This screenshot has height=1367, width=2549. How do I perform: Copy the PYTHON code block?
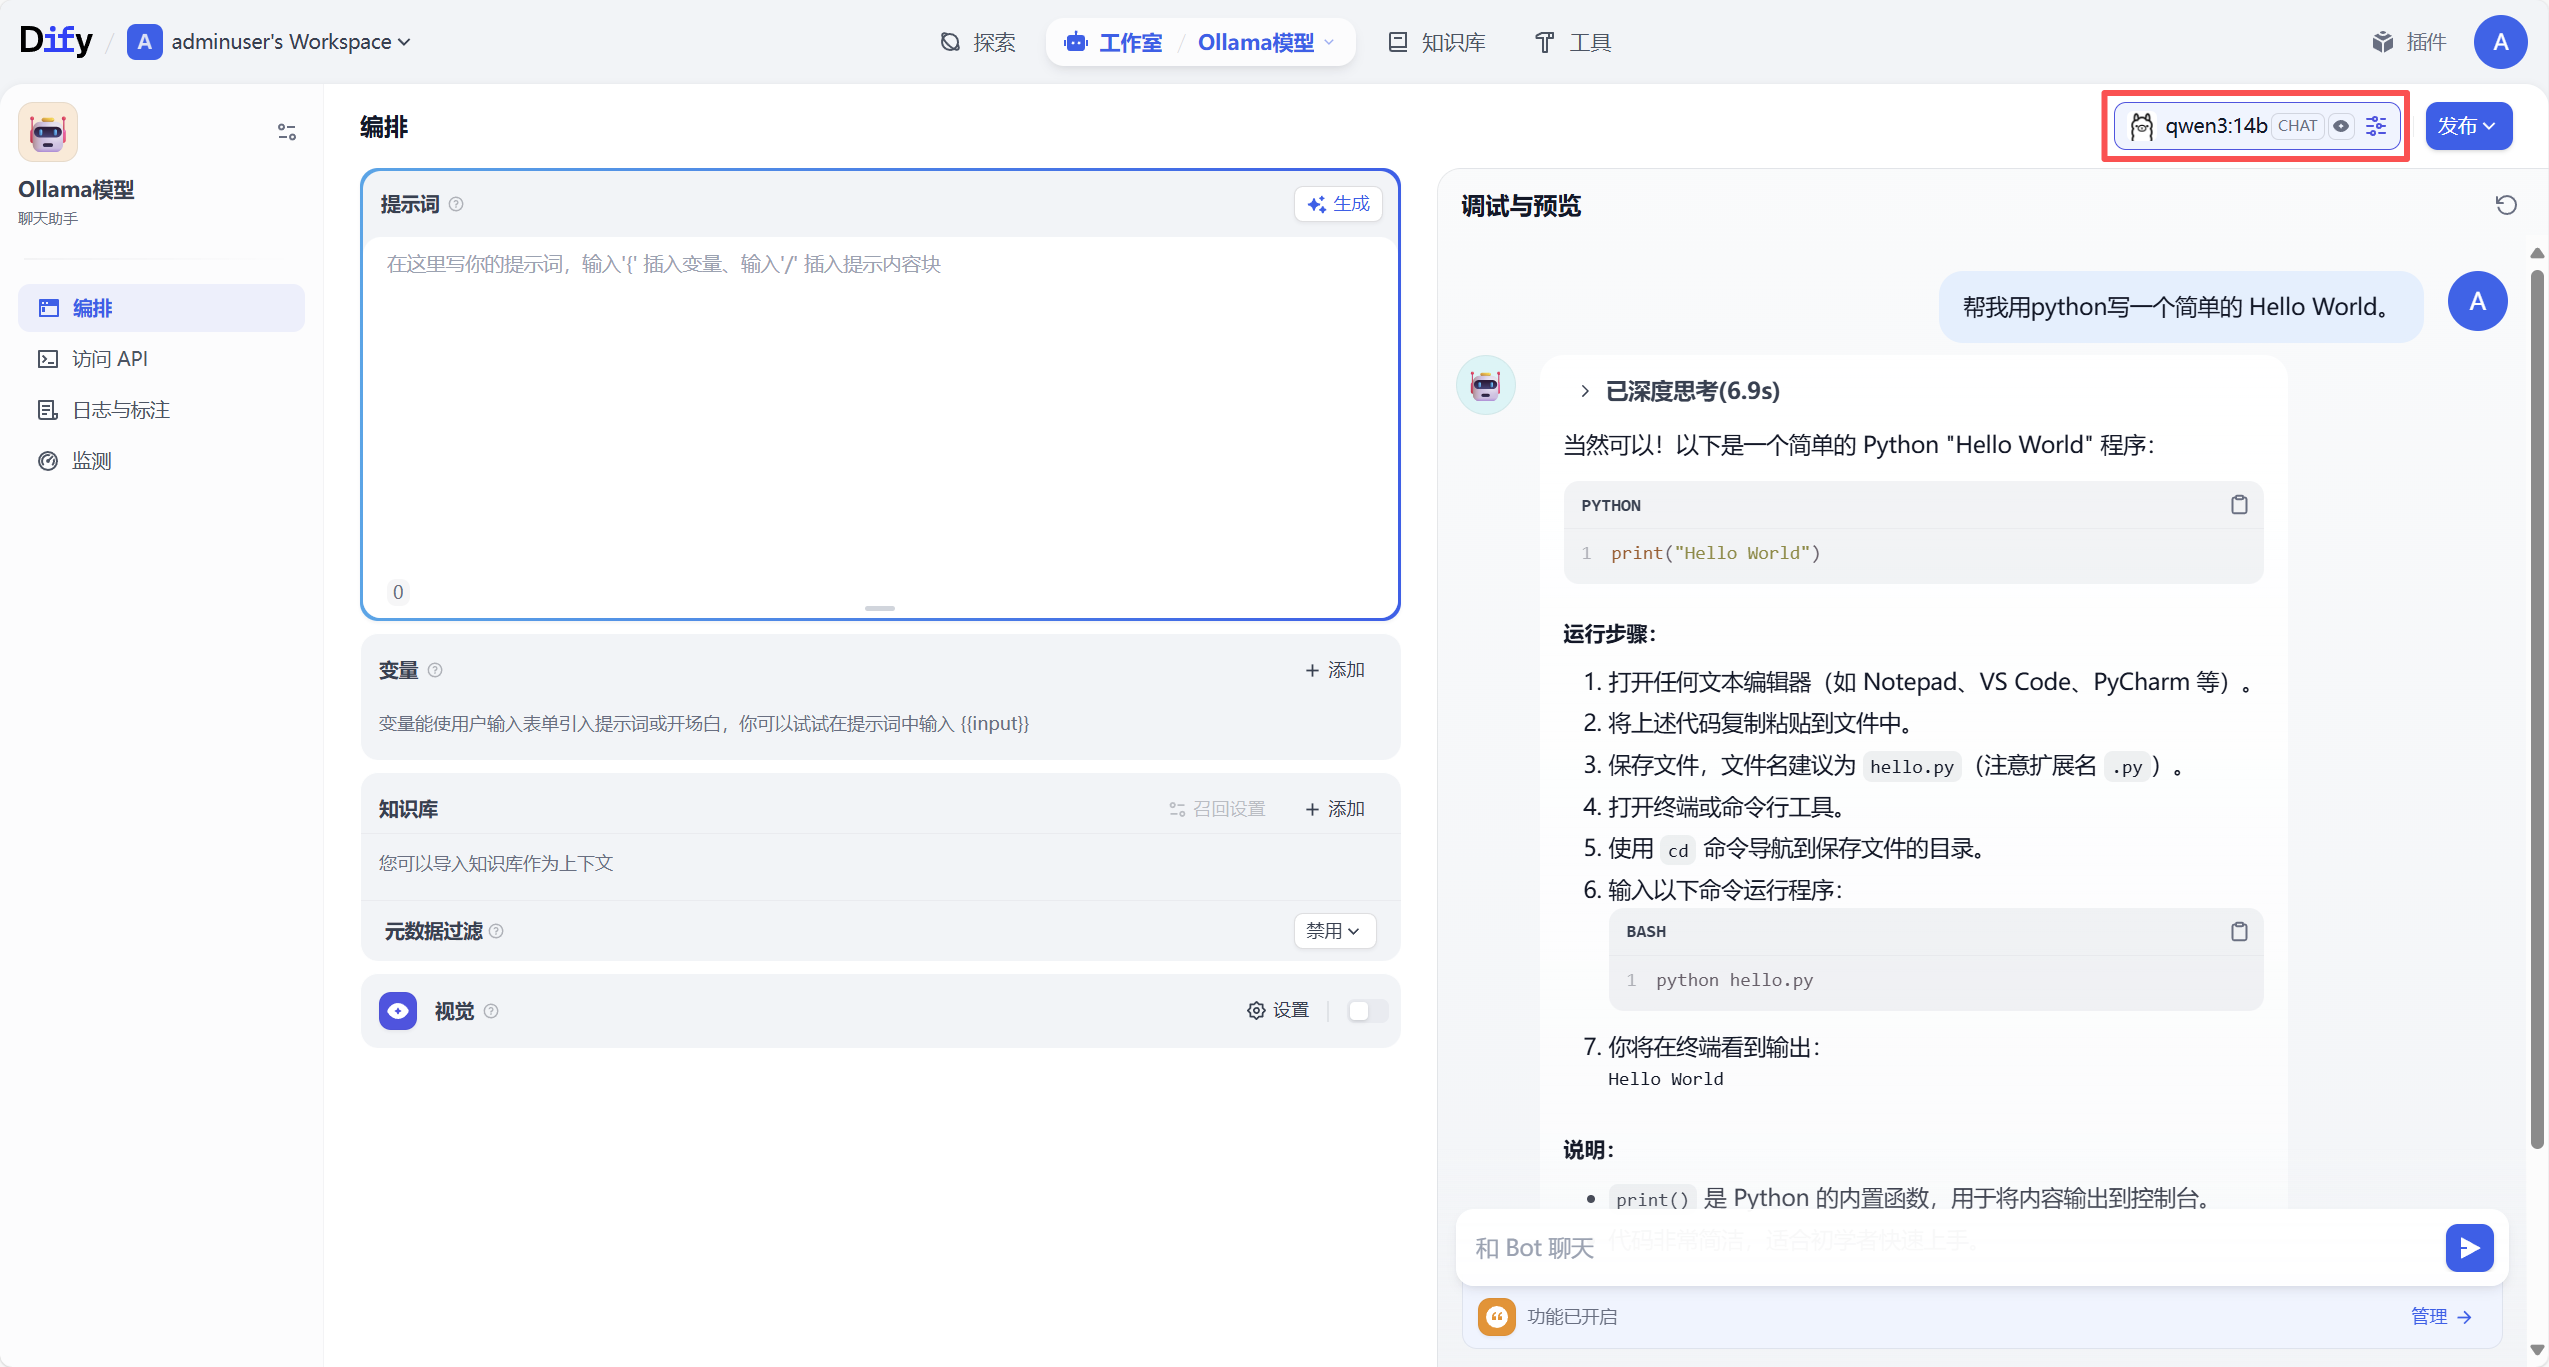pyautogui.click(x=2239, y=505)
